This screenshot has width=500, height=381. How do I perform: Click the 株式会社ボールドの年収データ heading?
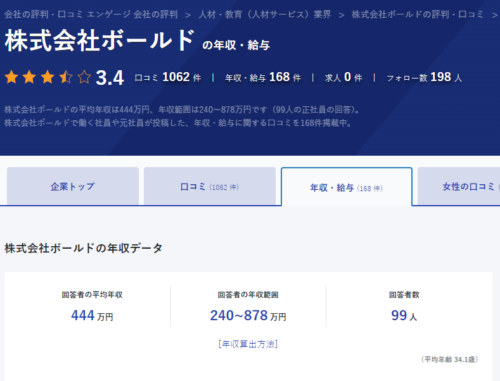click(x=83, y=248)
